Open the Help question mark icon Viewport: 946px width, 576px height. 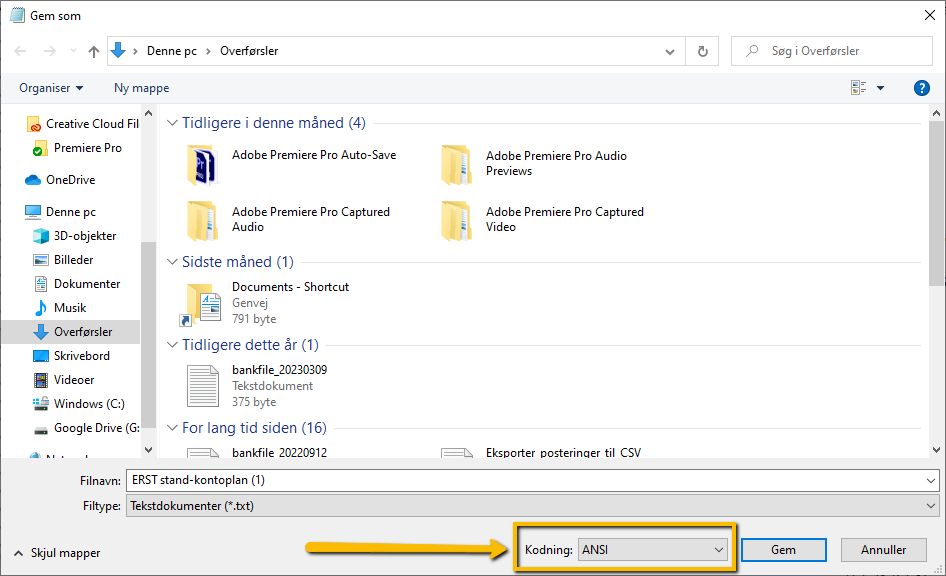tap(922, 88)
